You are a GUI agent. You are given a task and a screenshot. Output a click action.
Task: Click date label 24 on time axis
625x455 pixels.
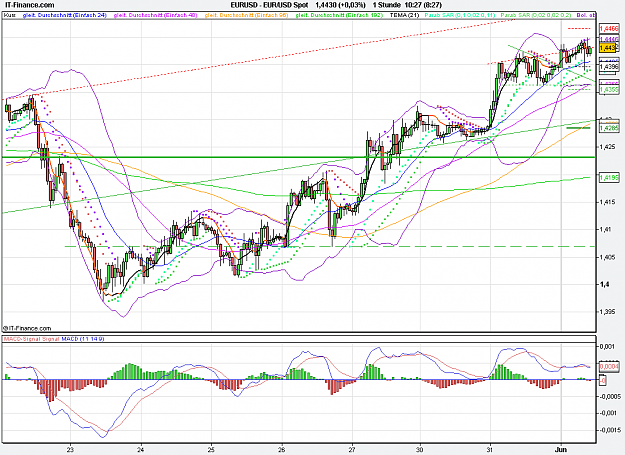(x=141, y=449)
